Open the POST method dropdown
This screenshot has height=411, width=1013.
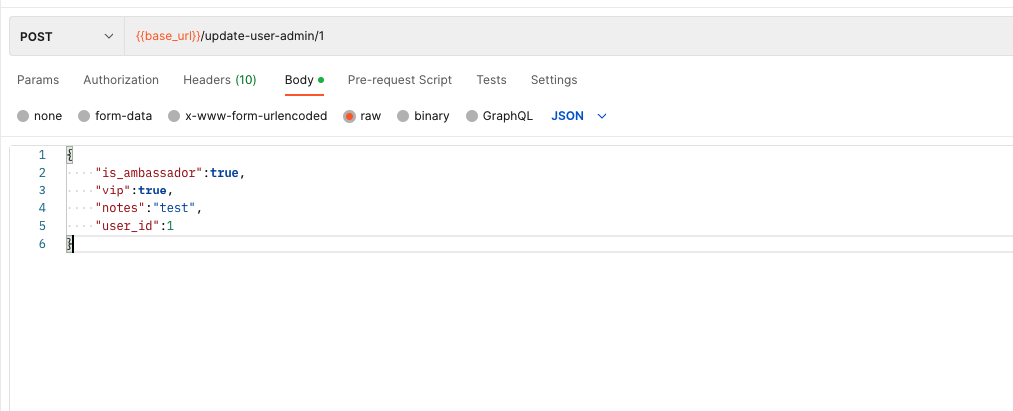click(66, 36)
